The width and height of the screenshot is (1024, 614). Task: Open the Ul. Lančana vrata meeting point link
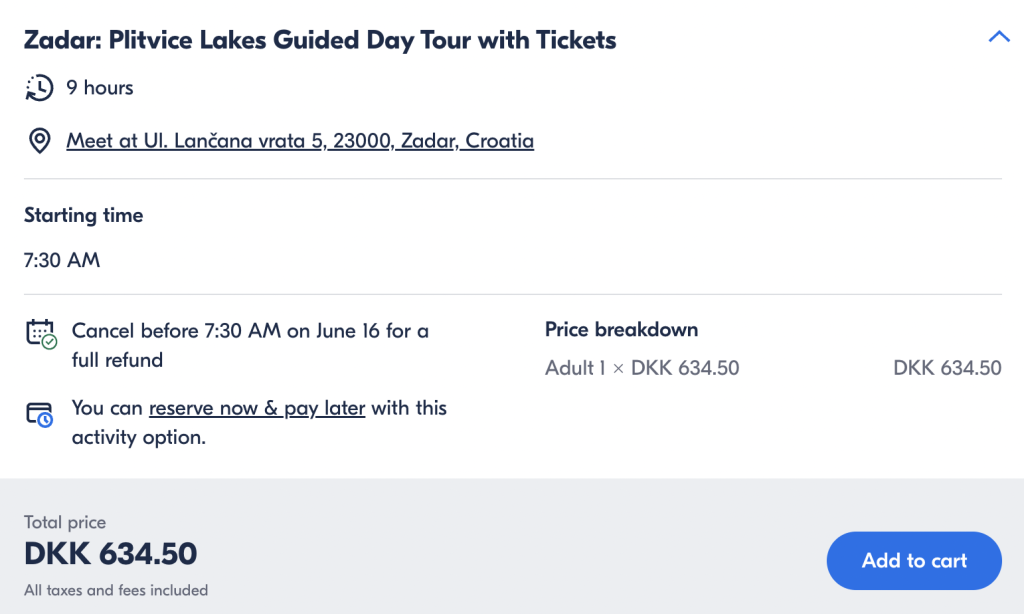300,140
